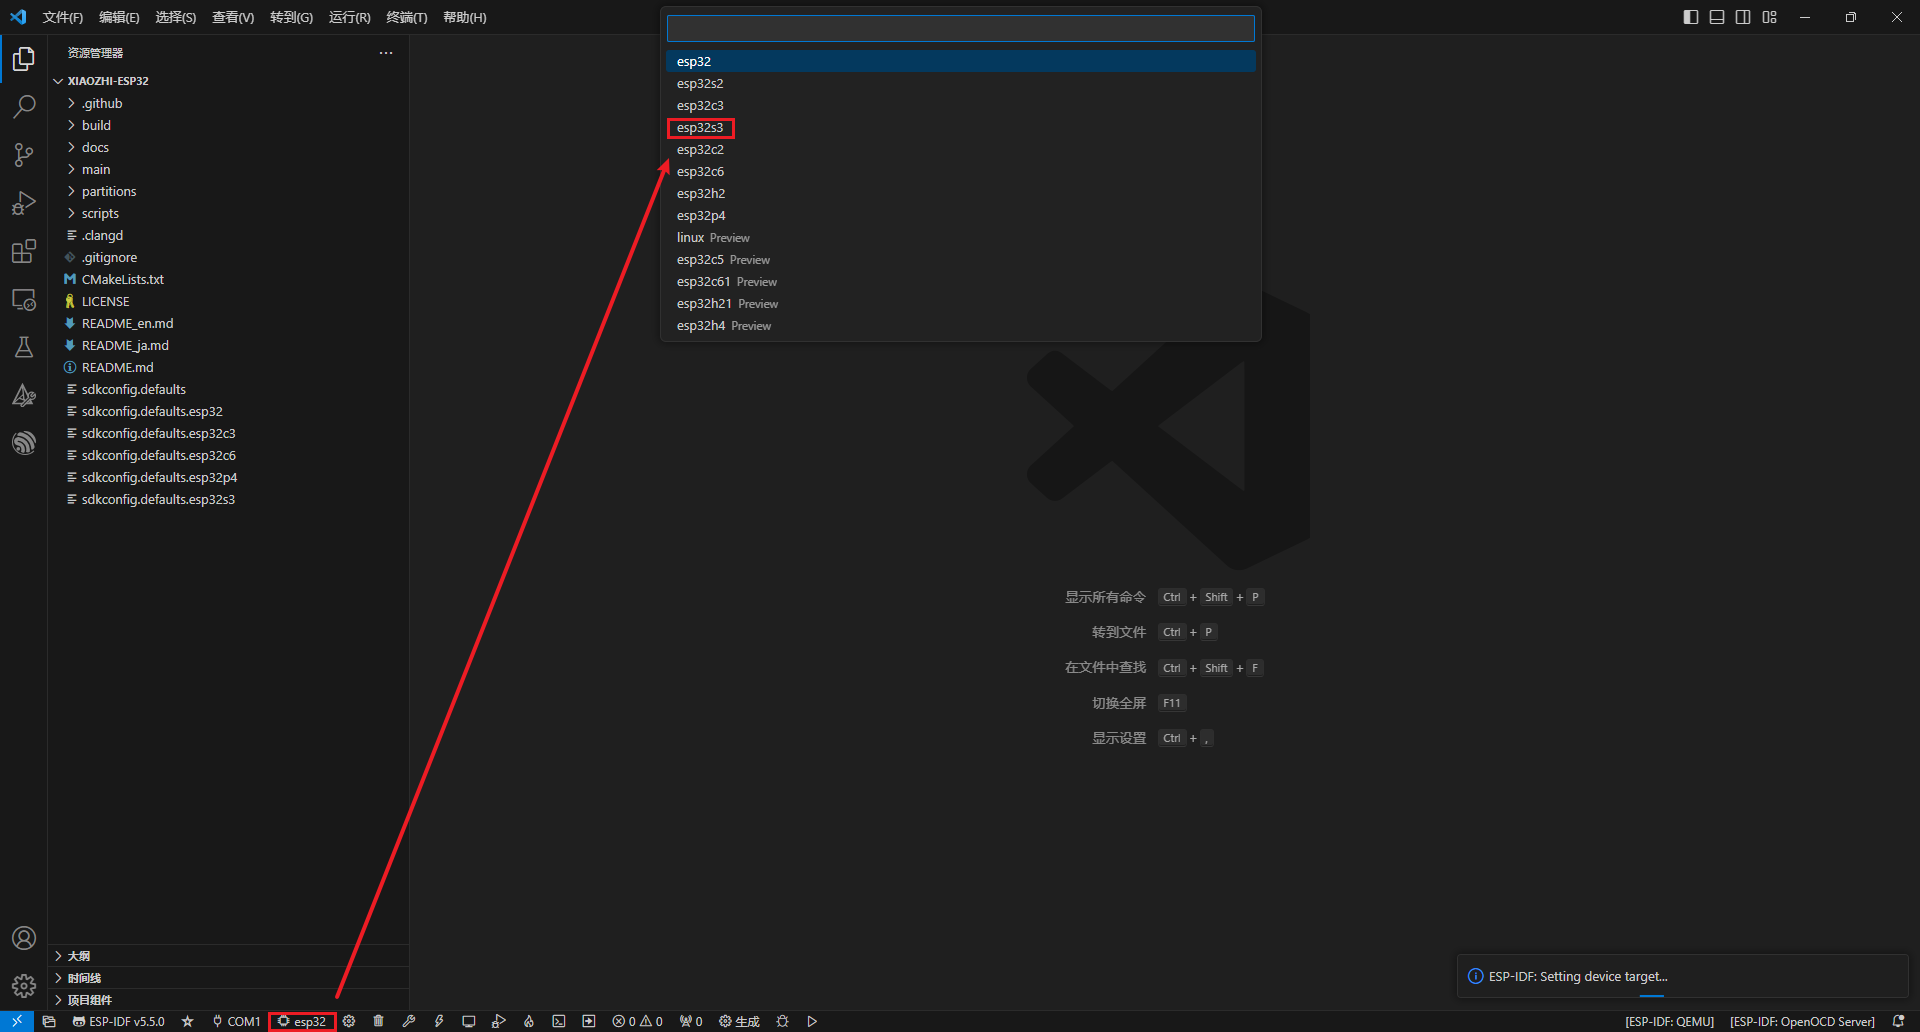Screen dimensions: 1920x1032
Task: Open the 查看(V) menu
Action: coord(232,17)
